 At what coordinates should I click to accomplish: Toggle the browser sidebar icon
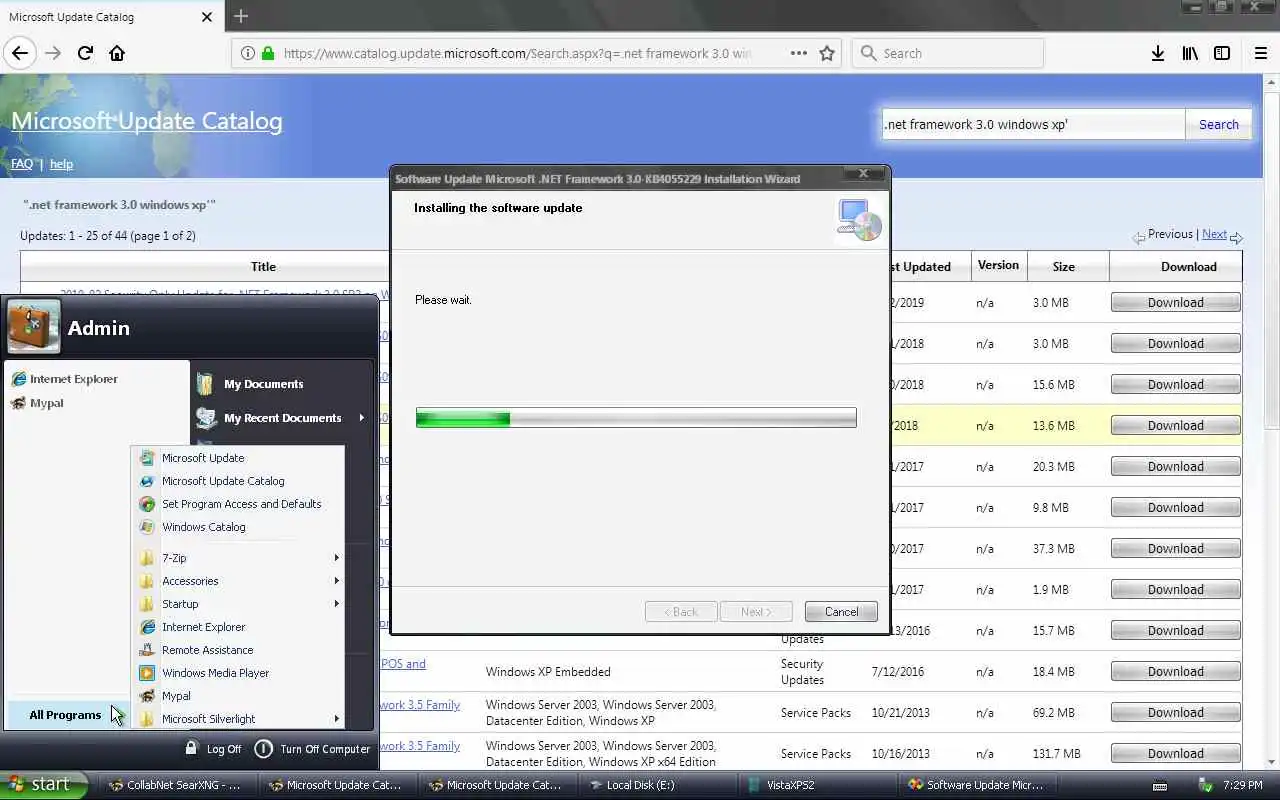pos(1222,53)
